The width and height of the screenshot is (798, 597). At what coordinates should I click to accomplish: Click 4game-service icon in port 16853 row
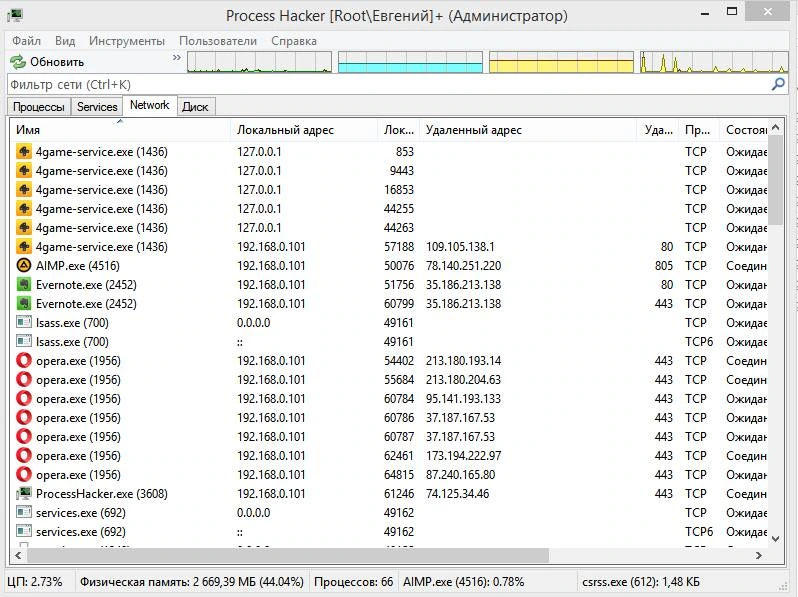point(24,190)
